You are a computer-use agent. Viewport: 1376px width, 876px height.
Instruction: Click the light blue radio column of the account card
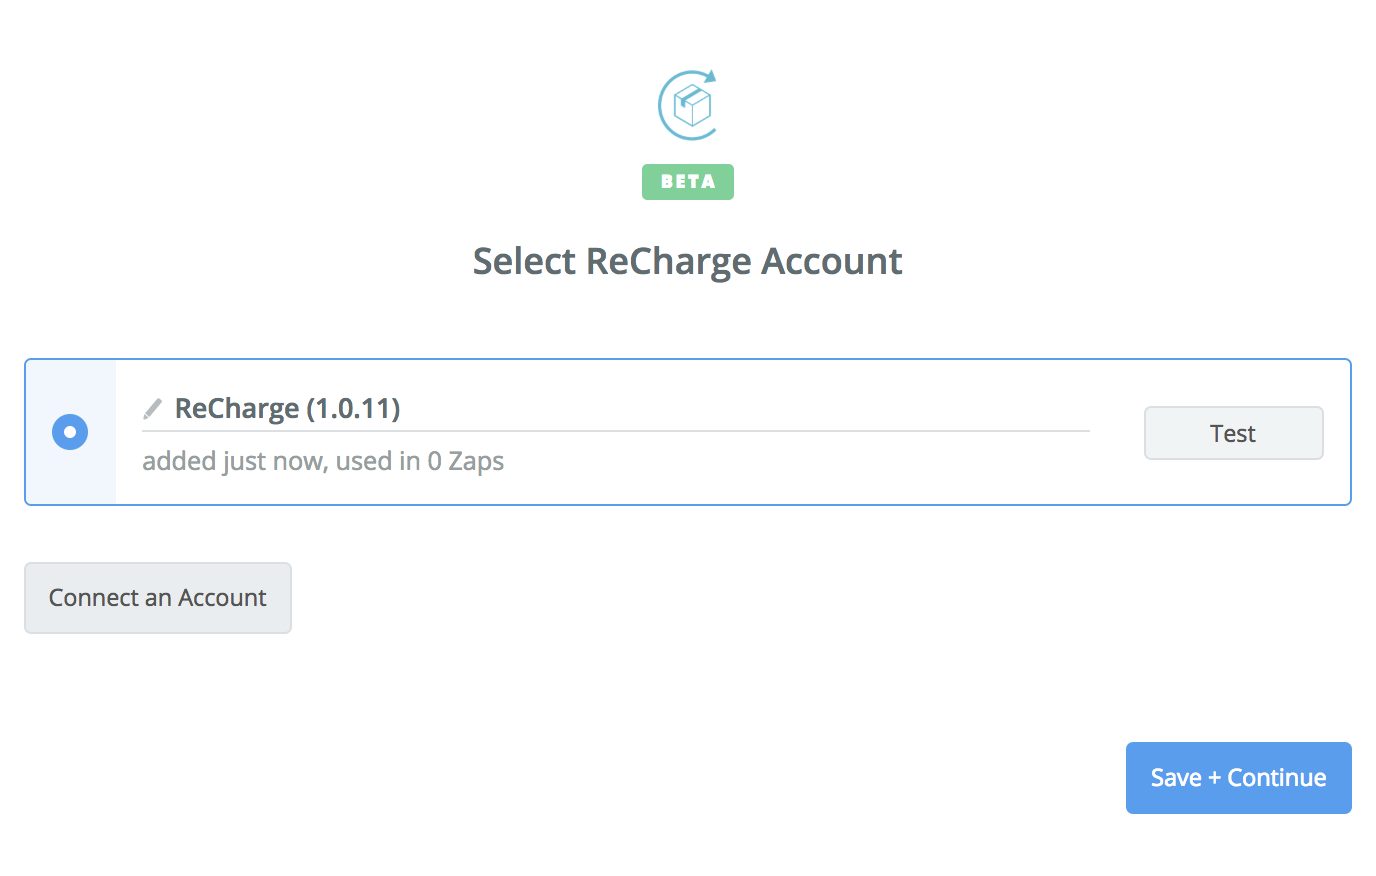point(71,432)
